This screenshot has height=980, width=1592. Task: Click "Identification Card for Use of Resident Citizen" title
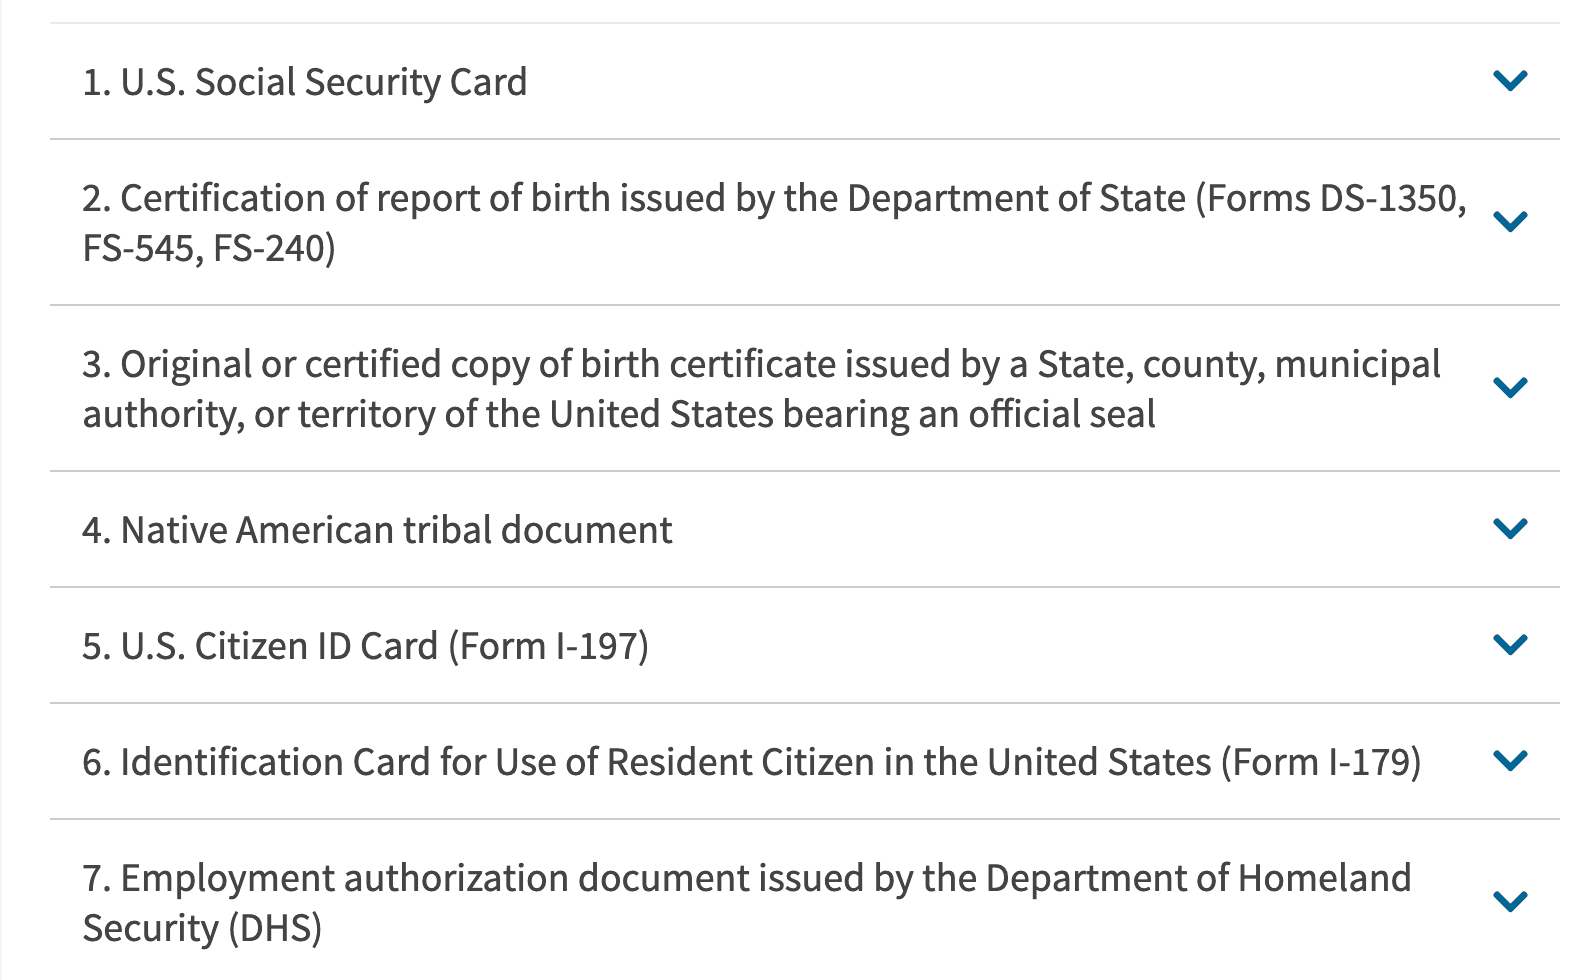[650, 762]
